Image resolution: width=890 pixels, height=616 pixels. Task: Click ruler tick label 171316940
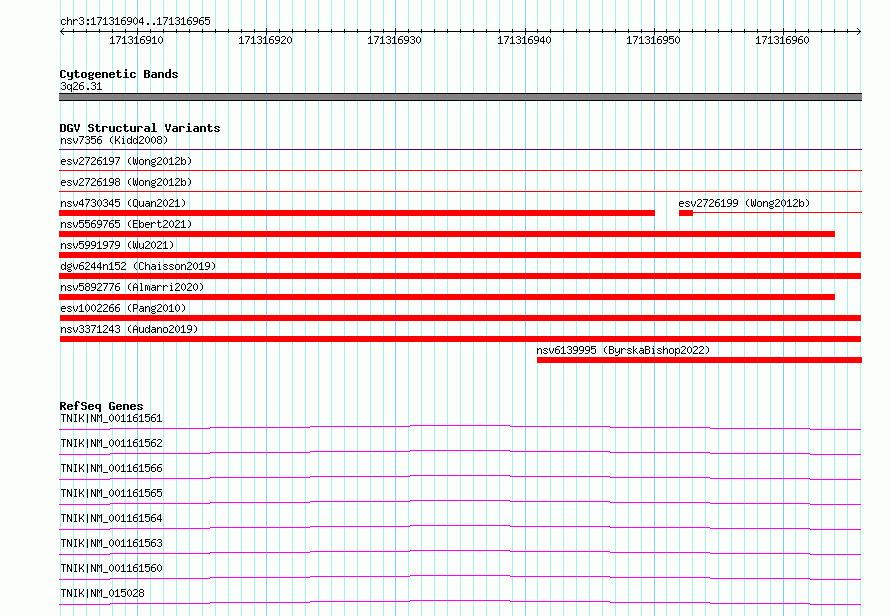(x=524, y=40)
